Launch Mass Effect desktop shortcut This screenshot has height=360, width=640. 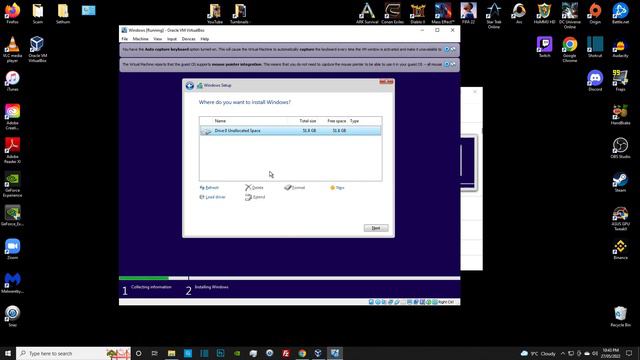point(443,13)
